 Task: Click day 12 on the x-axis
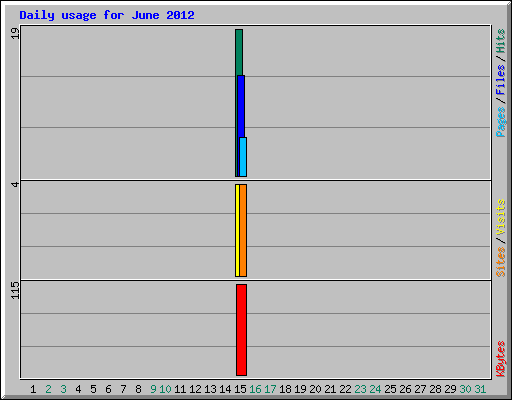tap(195, 389)
